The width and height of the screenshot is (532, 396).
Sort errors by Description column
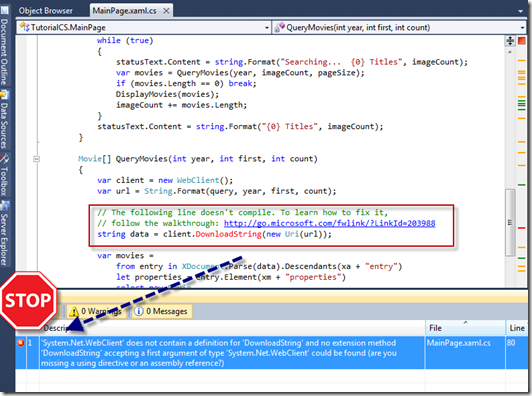coord(232,328)
